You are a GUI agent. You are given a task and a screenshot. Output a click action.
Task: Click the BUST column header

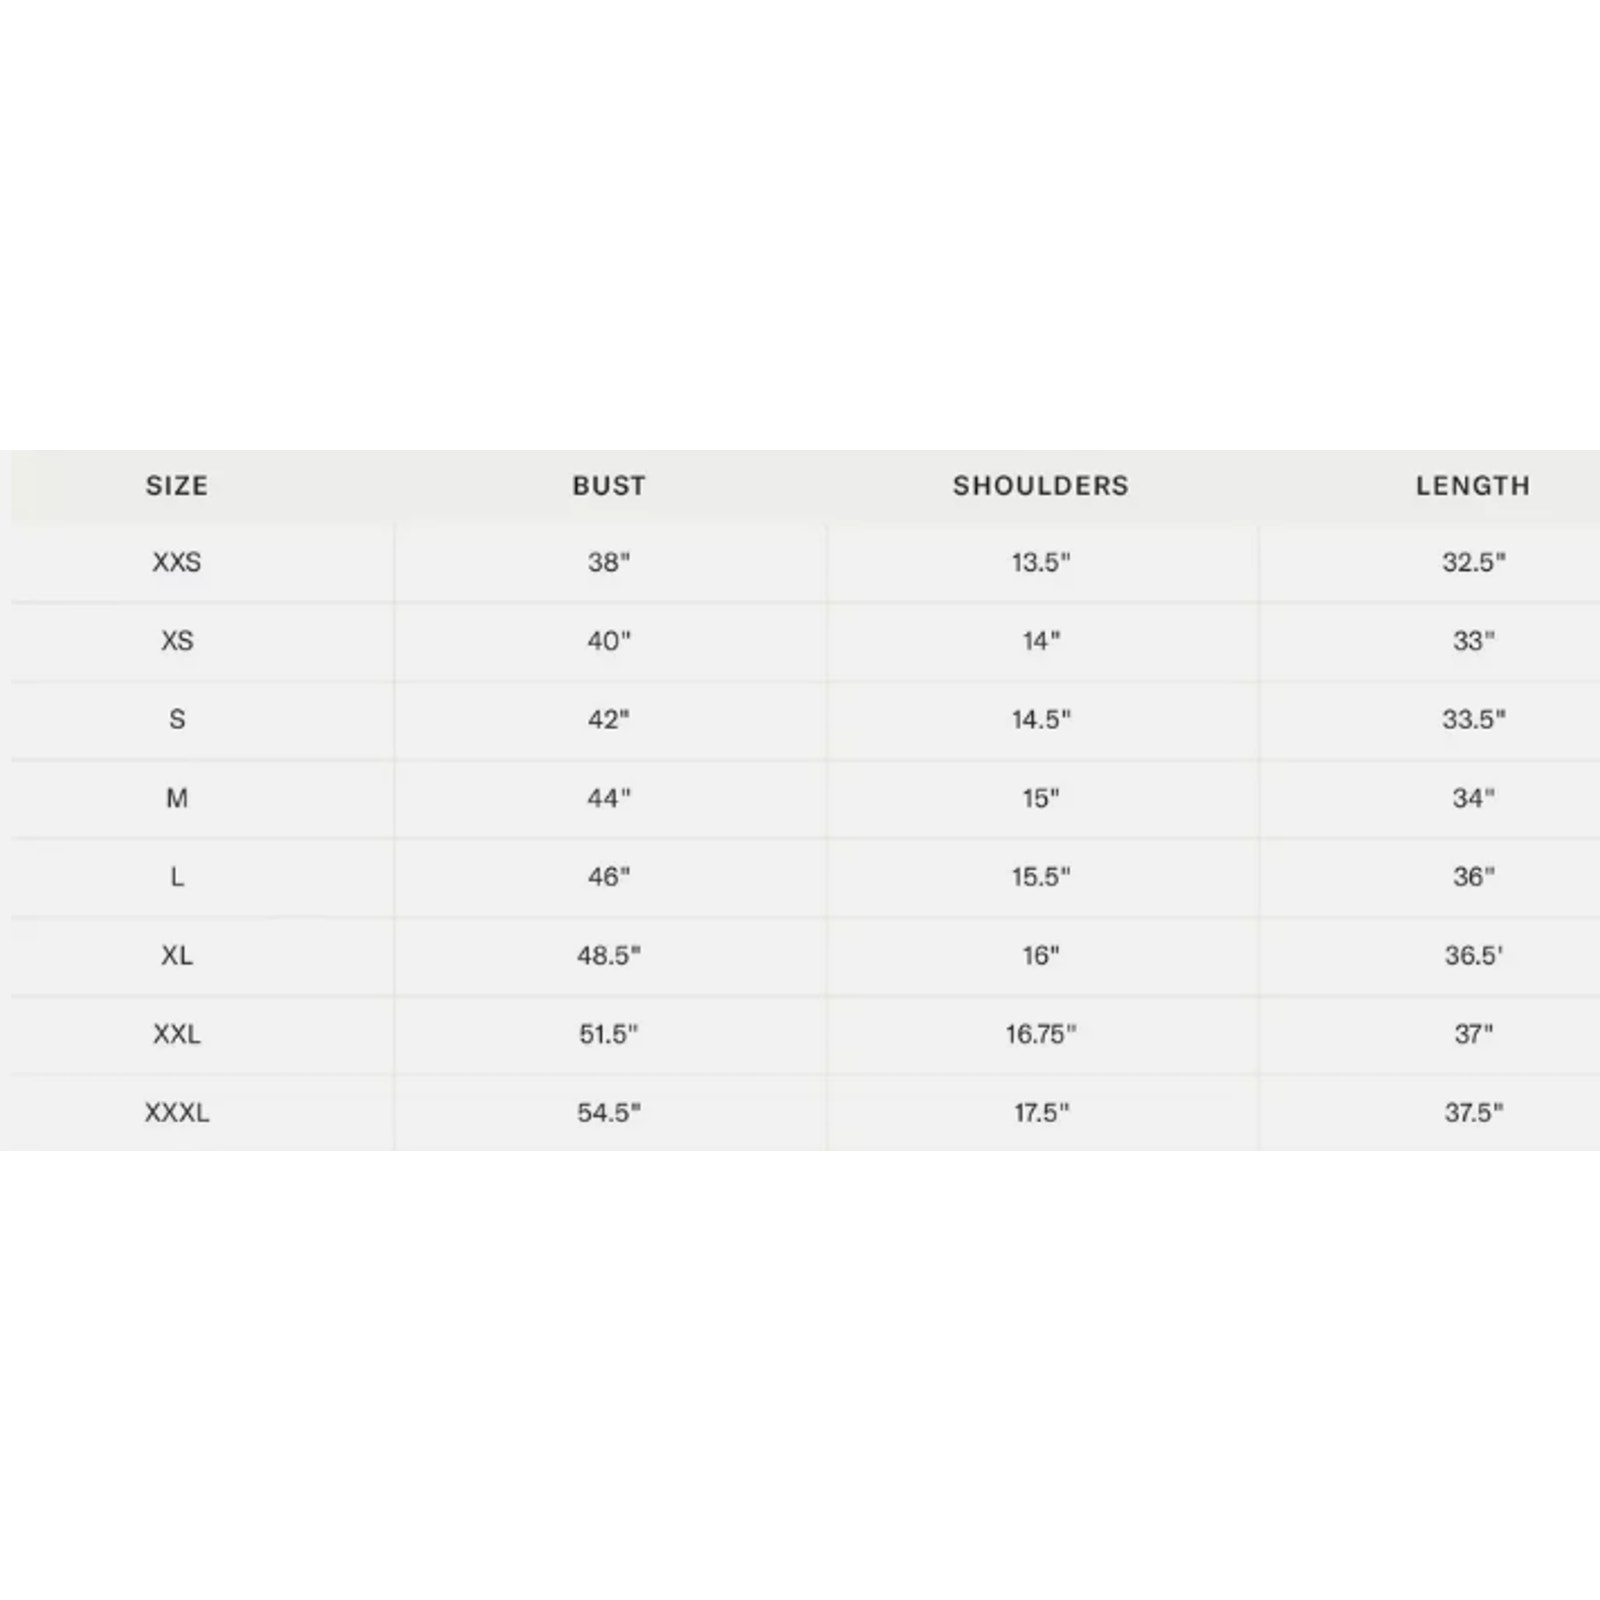coord(609,486)
